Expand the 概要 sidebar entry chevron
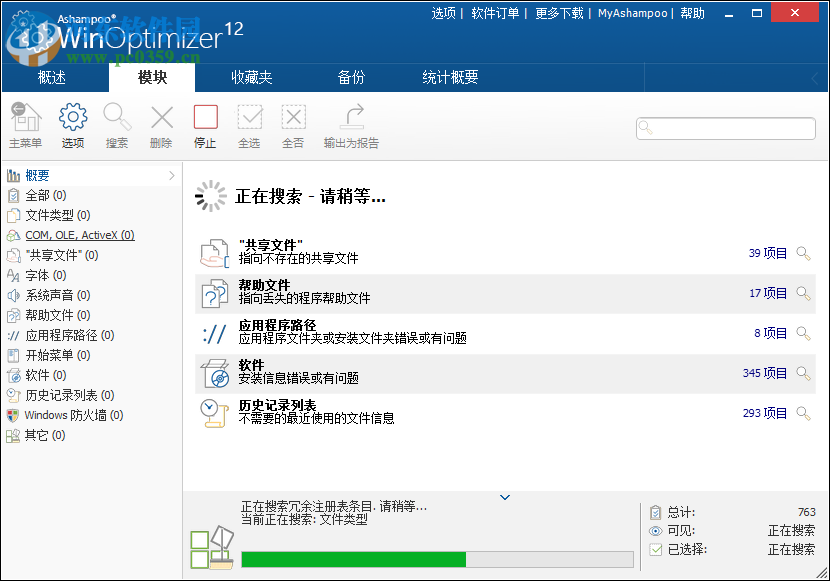 click(x=172, y=174)
